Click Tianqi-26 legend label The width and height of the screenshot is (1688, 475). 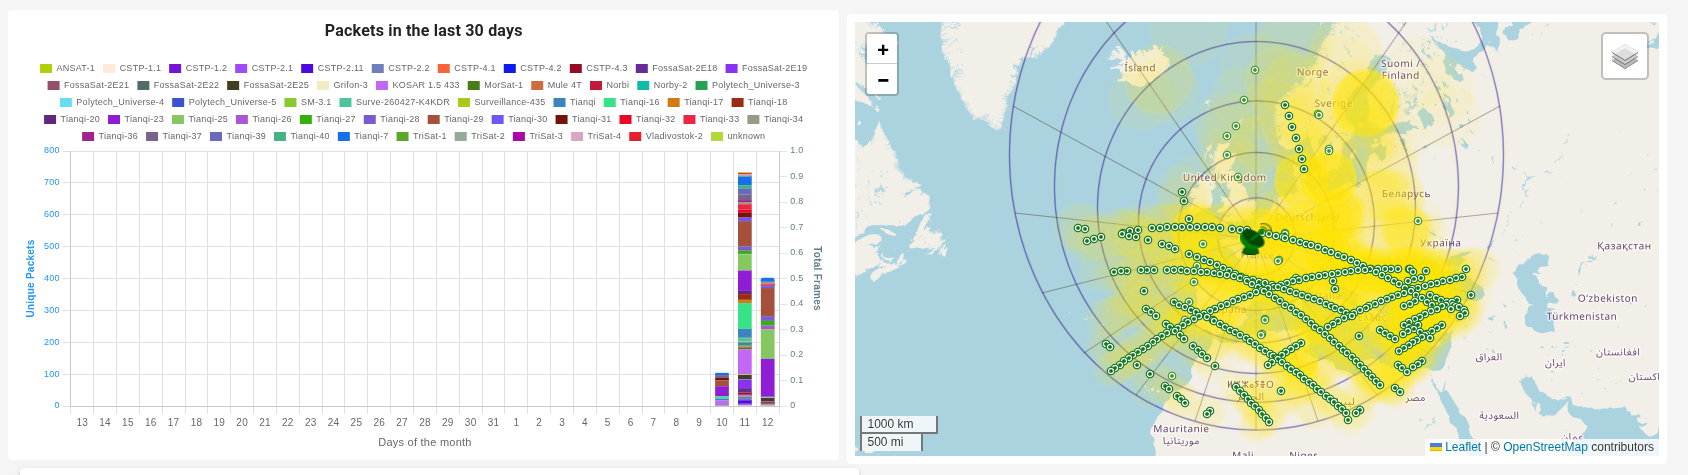272,119
